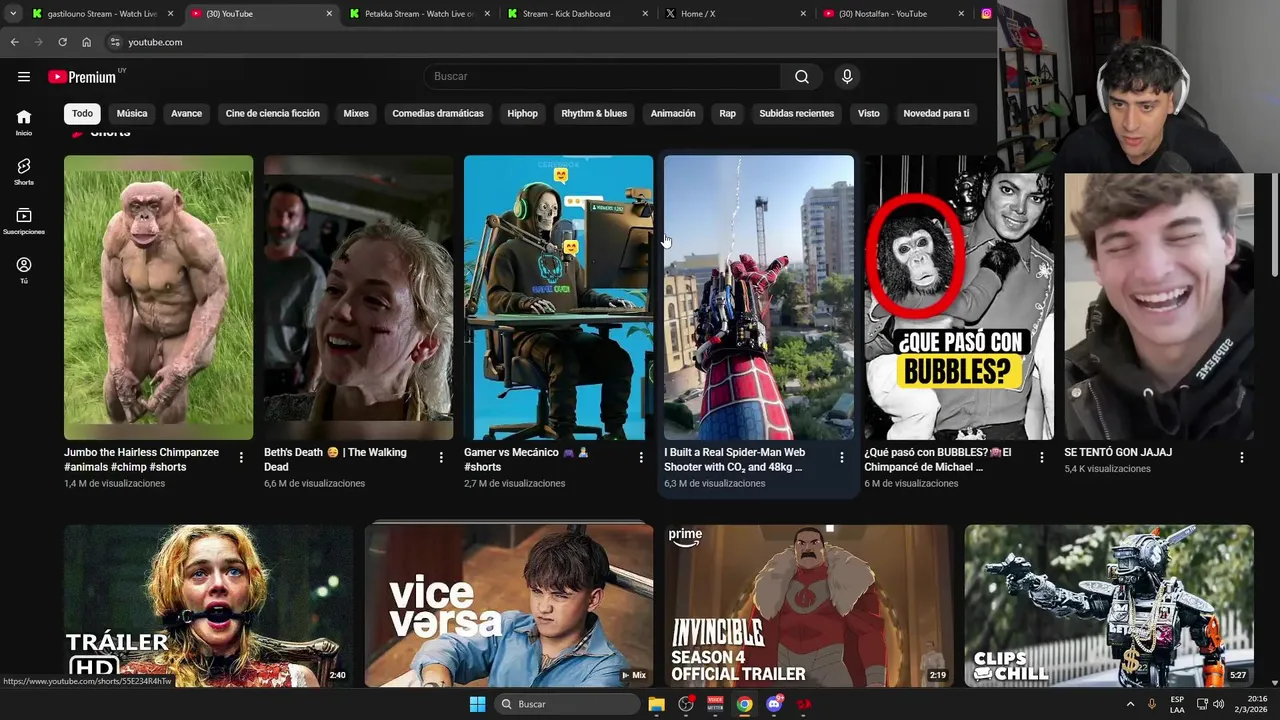Open the Beth's Death short thumbnail
1280x720 pixels.
pyautogui.click(x=359, y=297)
